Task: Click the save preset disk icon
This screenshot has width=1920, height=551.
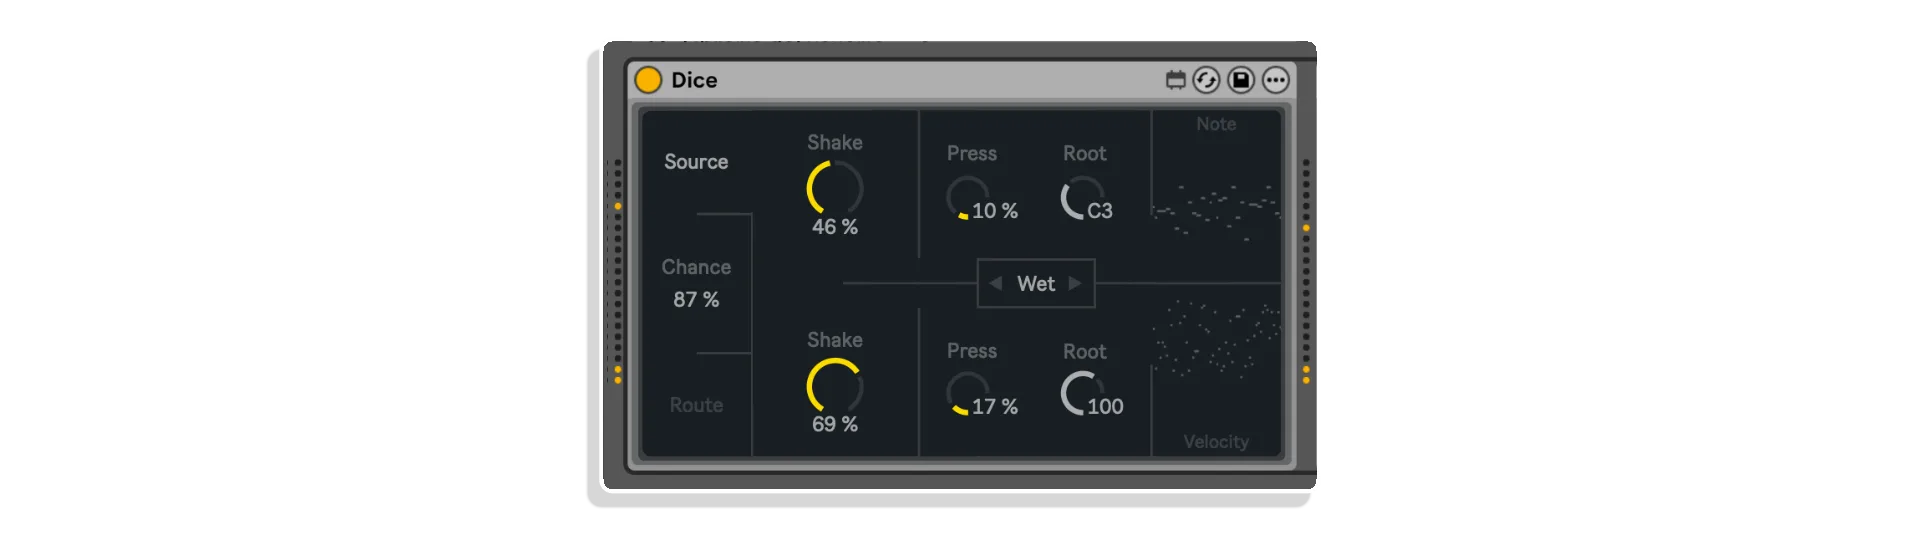Action: click(1241, 80)
